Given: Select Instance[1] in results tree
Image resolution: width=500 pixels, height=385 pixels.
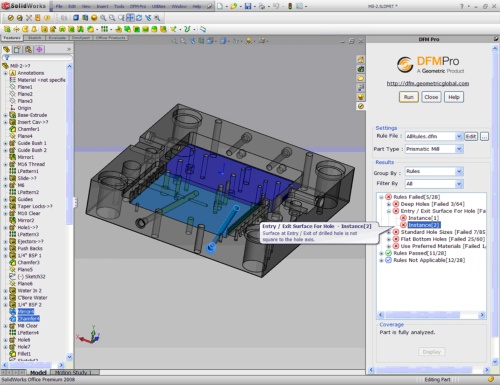Looking at the screenshot, I should pos(423,218).
